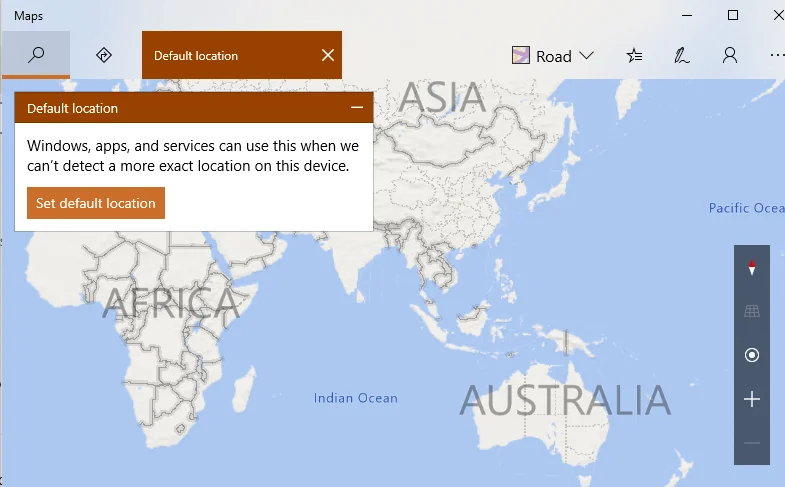Open the Windows Ink toolbar pen icon
Screen dimensions: 785x487
[681, 56]
